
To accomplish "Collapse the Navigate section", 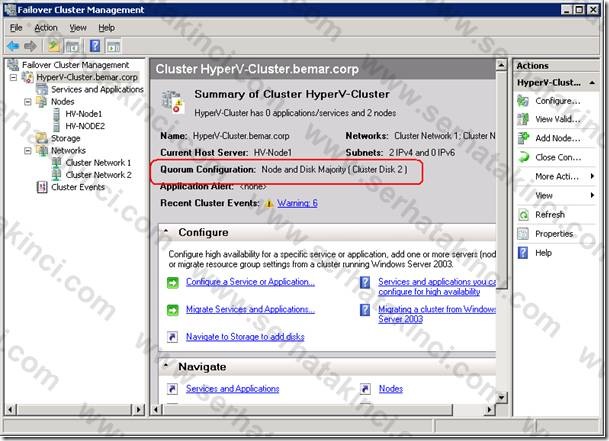I will point(166,365).
